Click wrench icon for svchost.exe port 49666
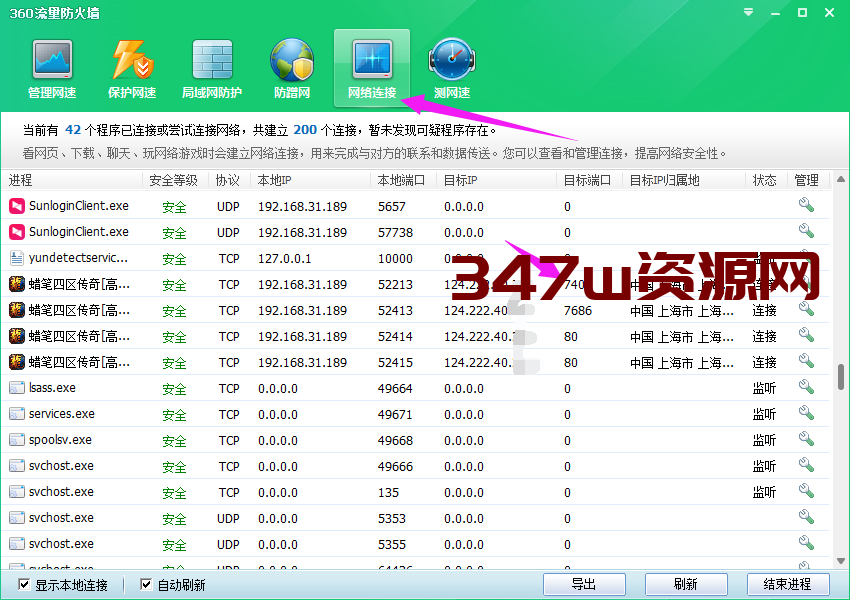Image resolution: width=850 pixels, height=600 pixels. click(806, 465)
